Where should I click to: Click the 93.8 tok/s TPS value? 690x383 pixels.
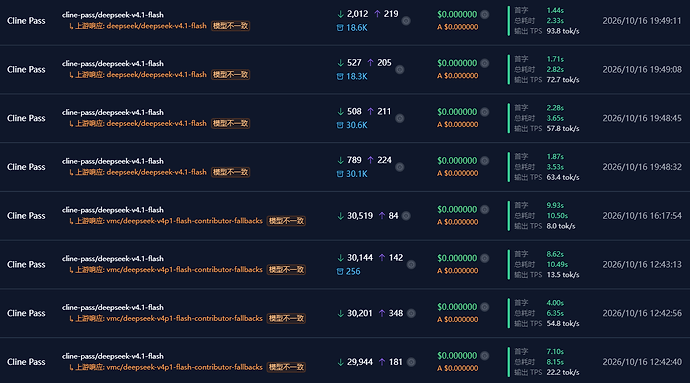pyautogui.click(x=563, y=31)
